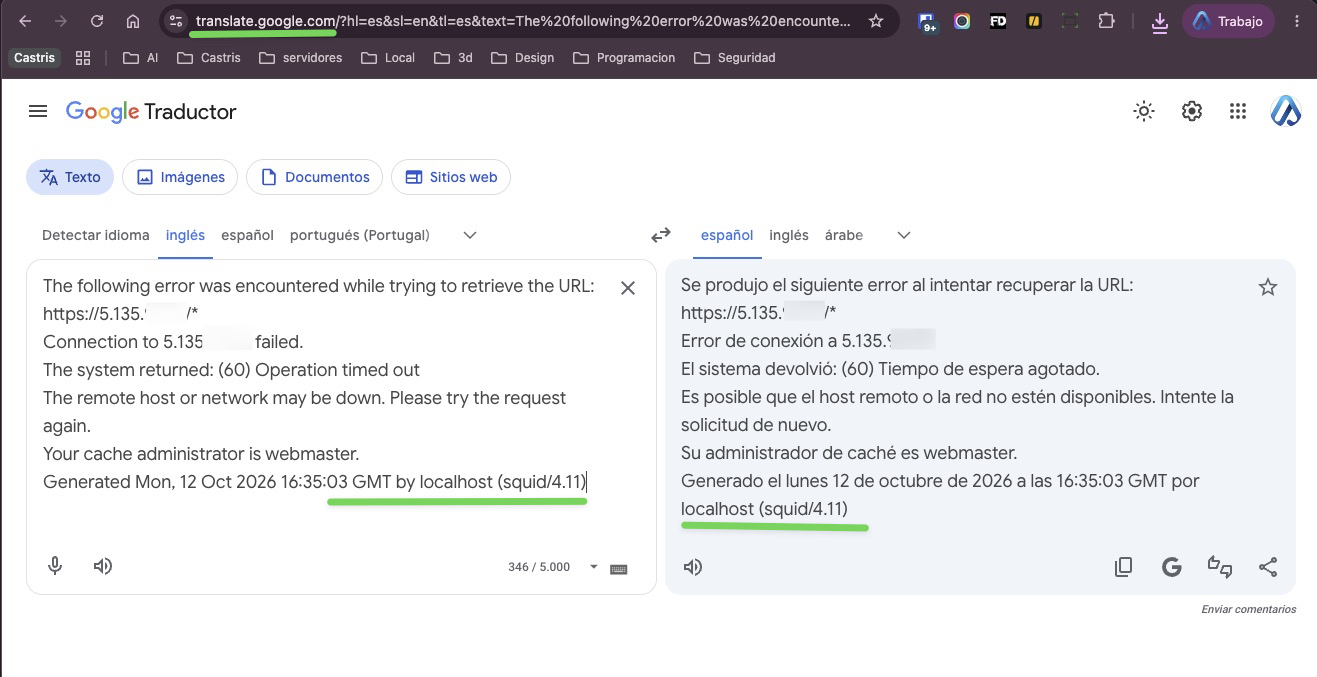Start voice input with the microphone
1317x677 pixels.
55,566
